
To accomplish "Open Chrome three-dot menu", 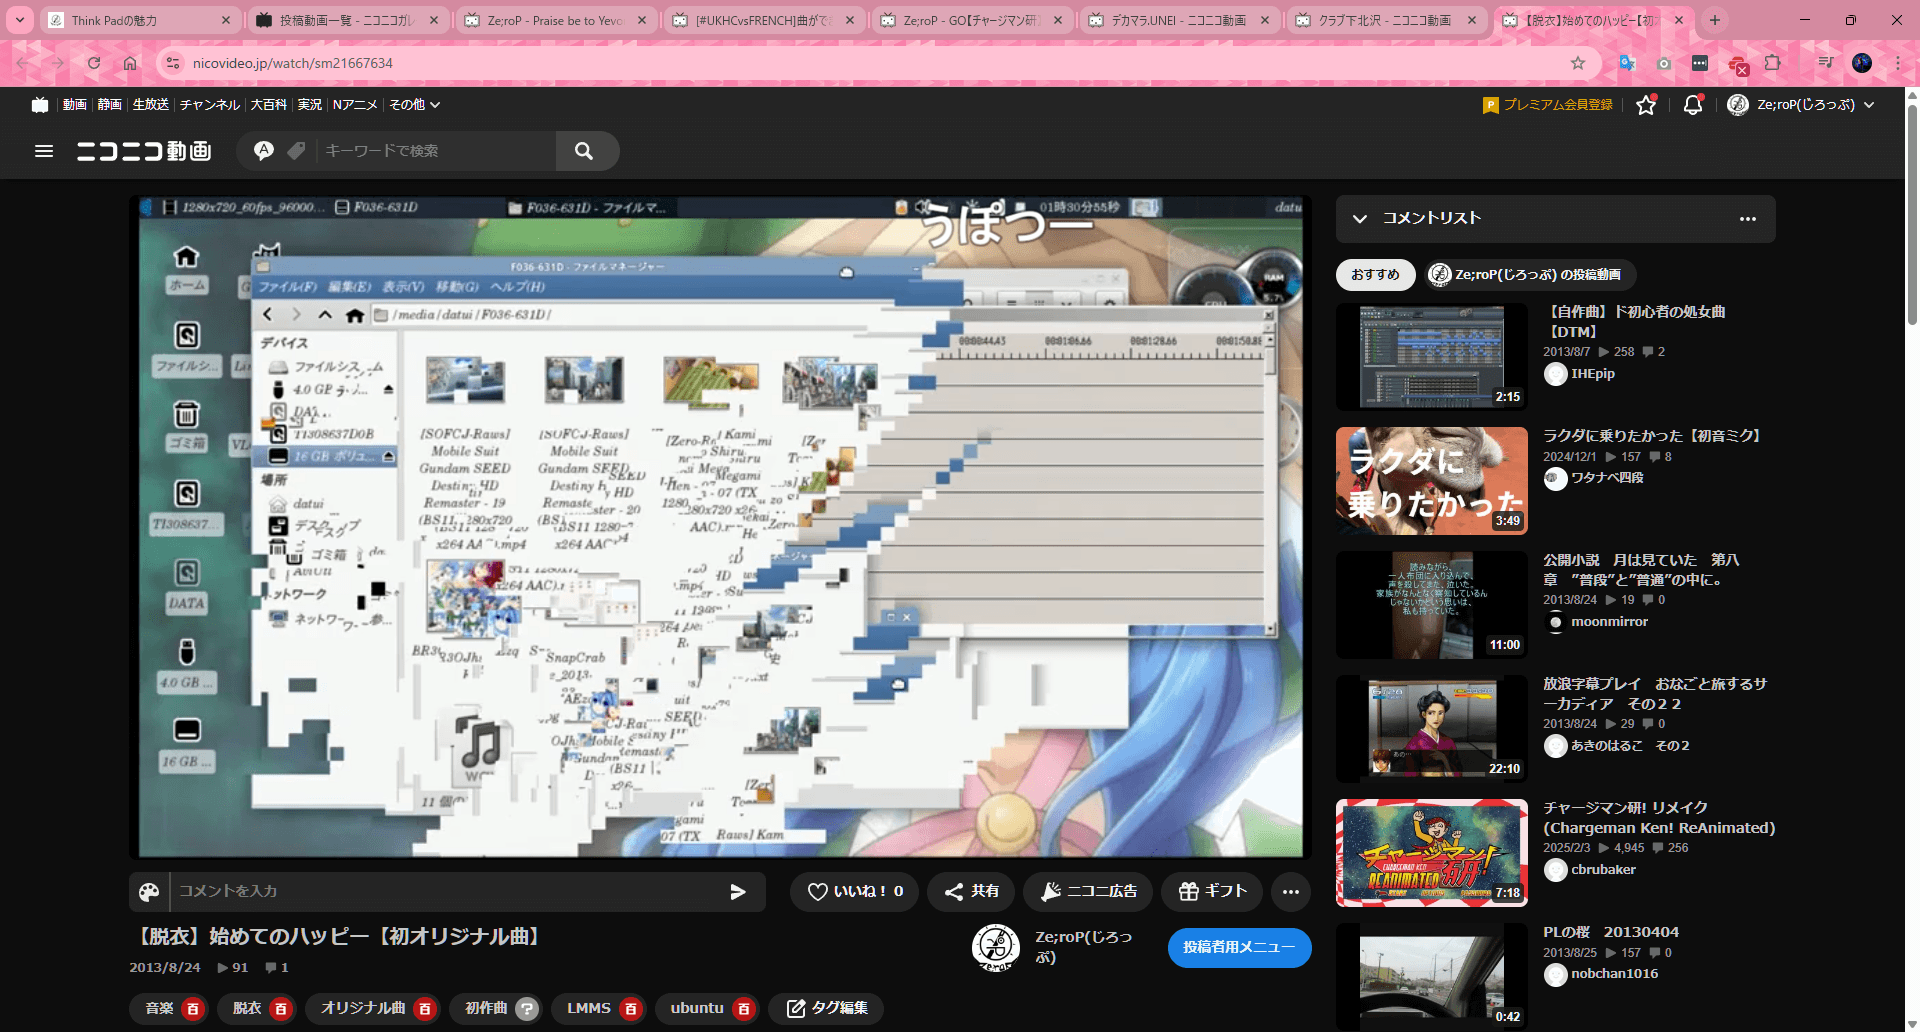I will coord(1898,63).
